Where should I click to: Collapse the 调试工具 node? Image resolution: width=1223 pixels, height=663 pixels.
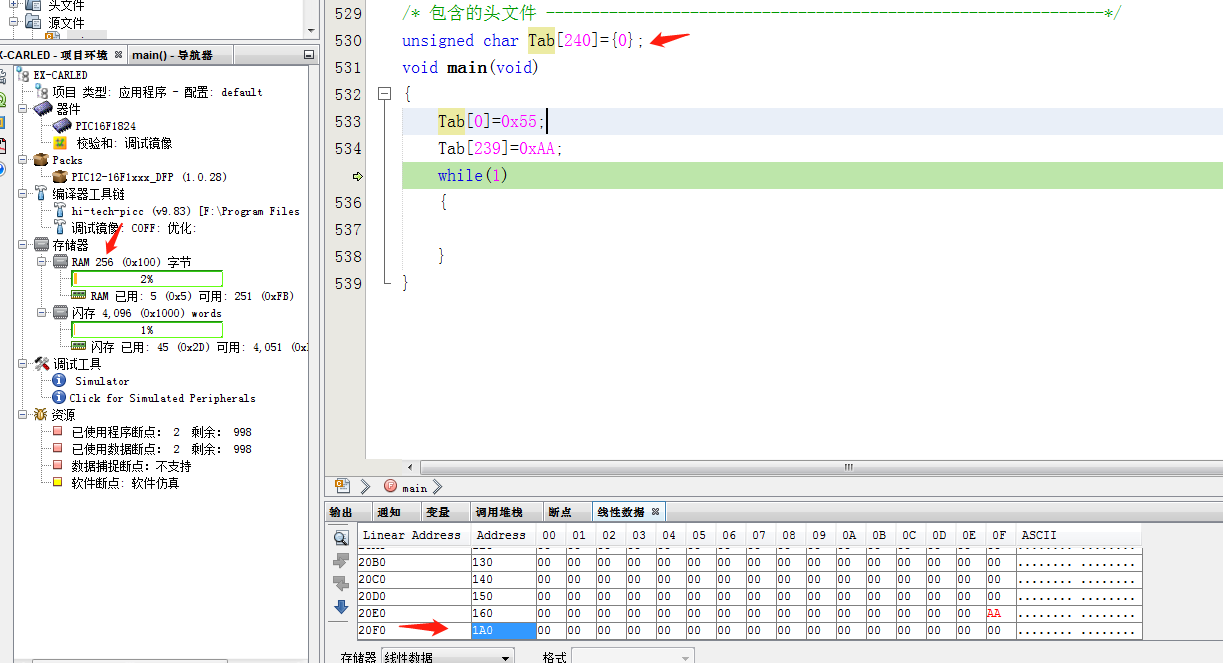[23, 364]
